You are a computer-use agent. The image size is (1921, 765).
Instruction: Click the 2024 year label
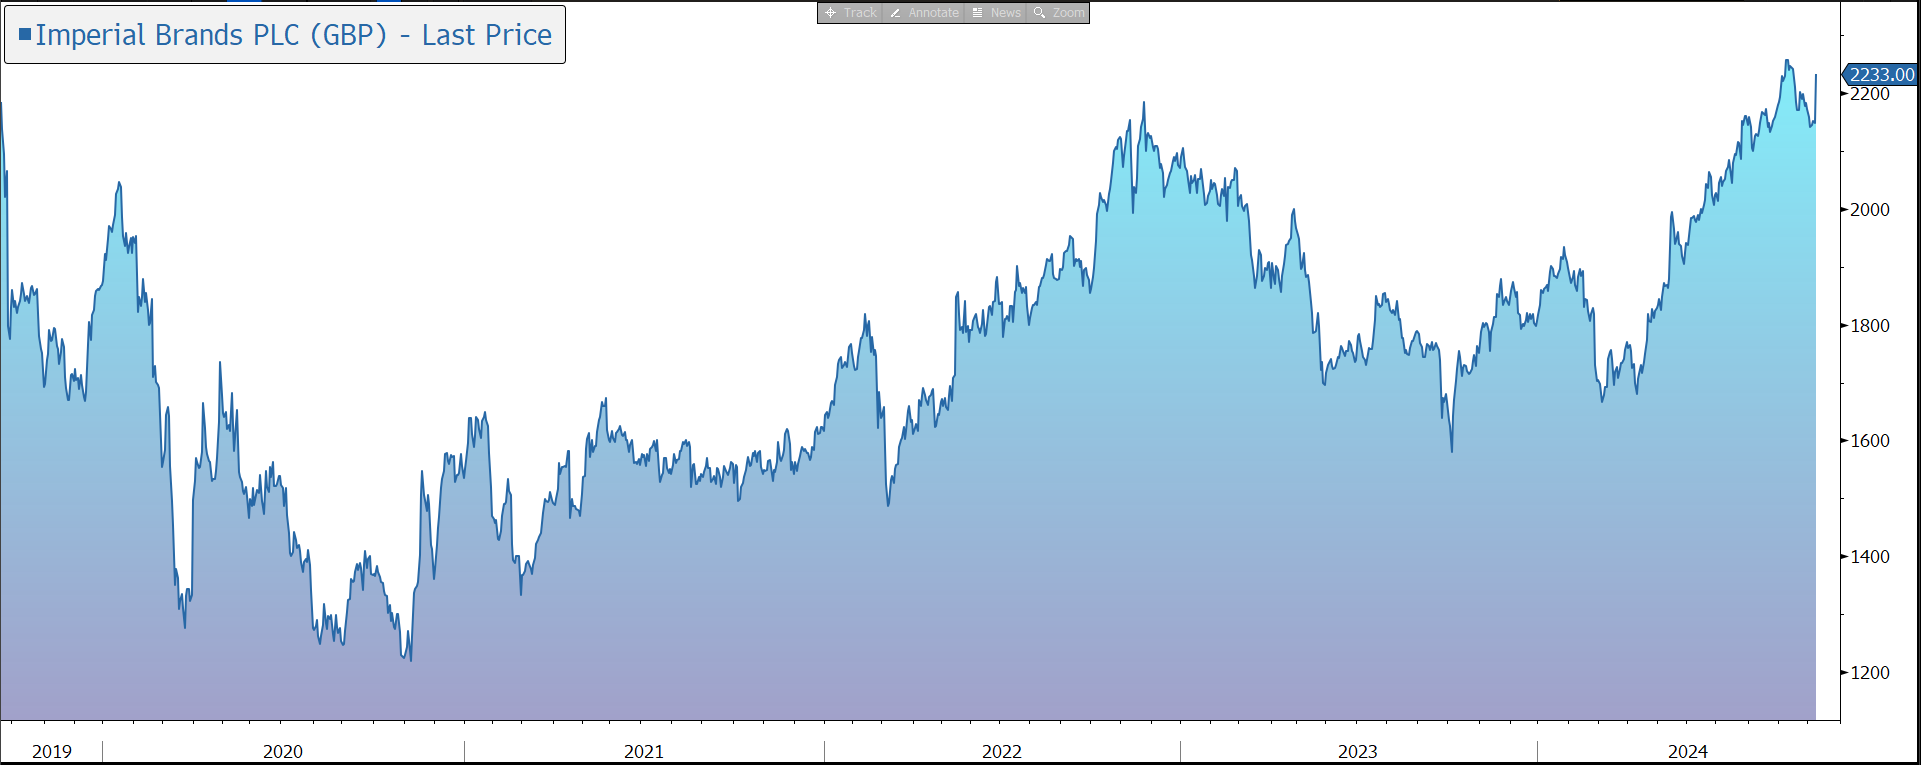point(1688,752)
